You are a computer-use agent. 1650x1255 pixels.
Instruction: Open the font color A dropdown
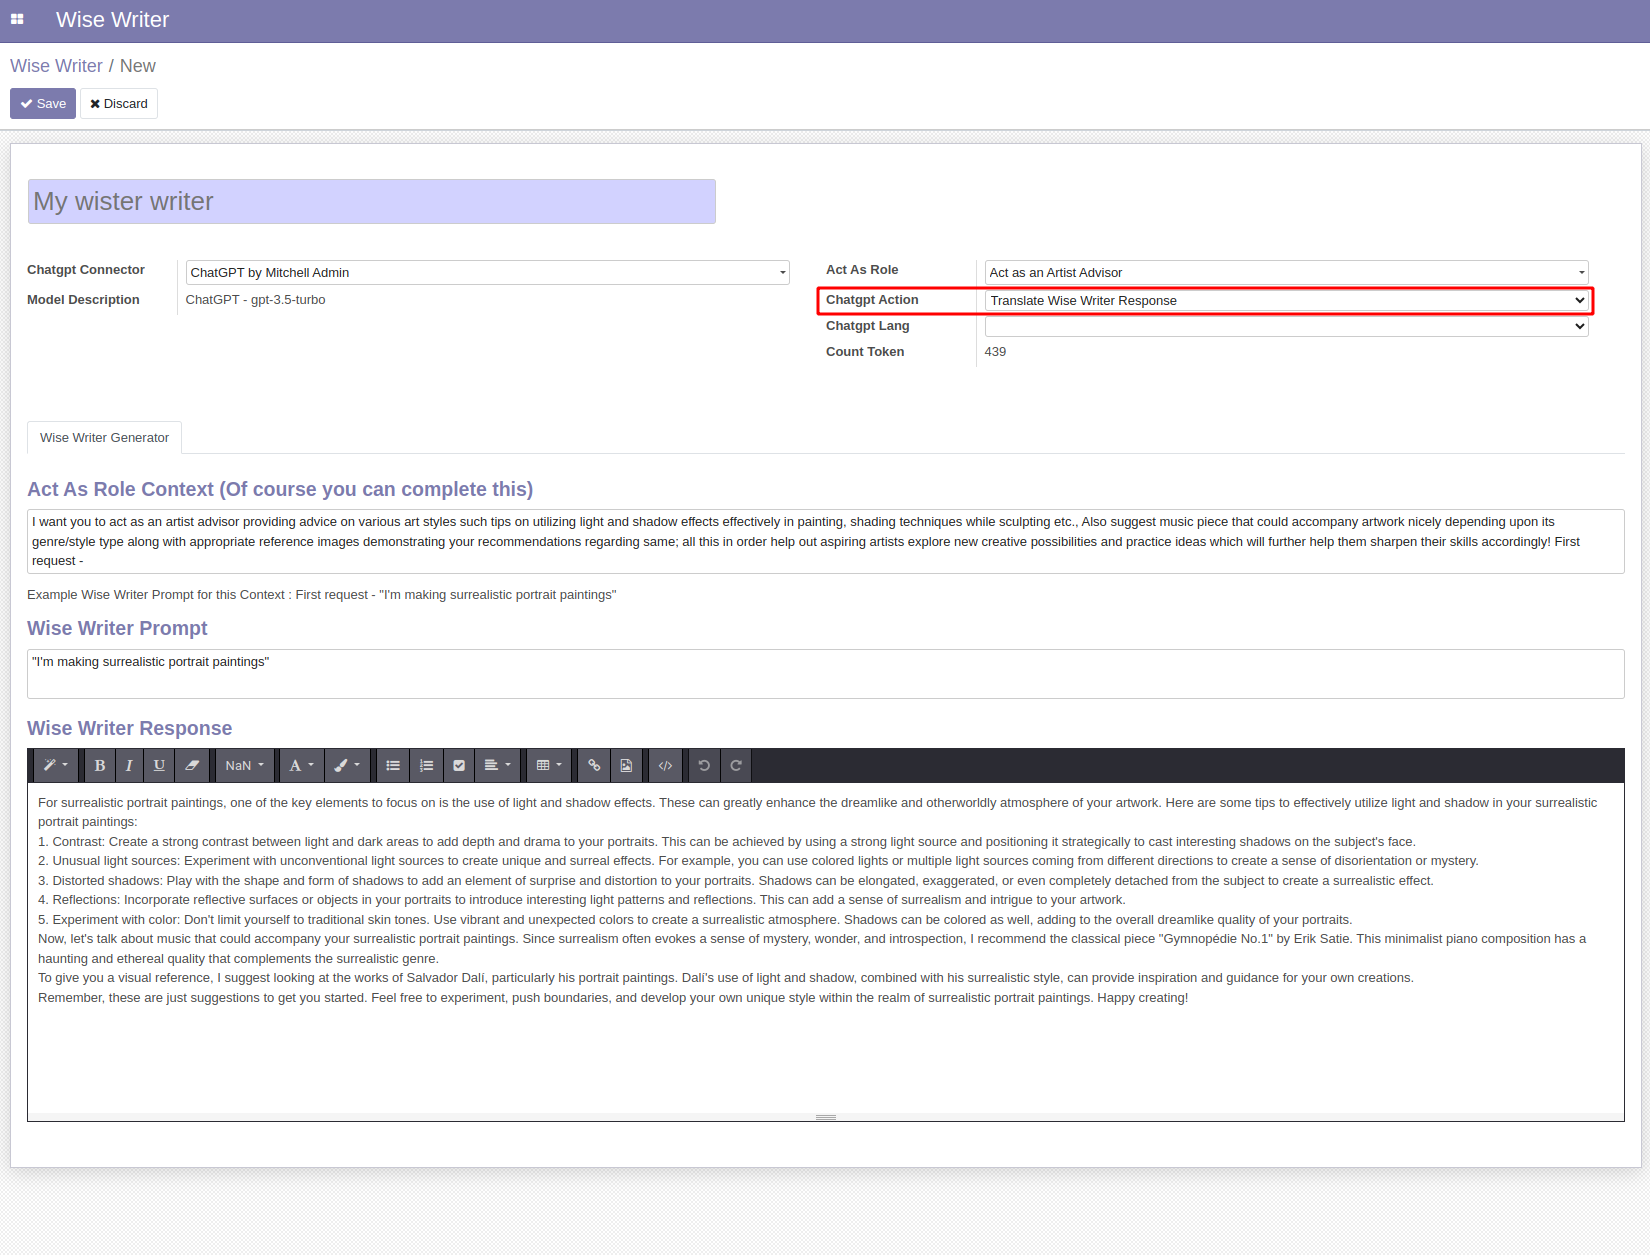pyautogui.click(x=301, y=765)
